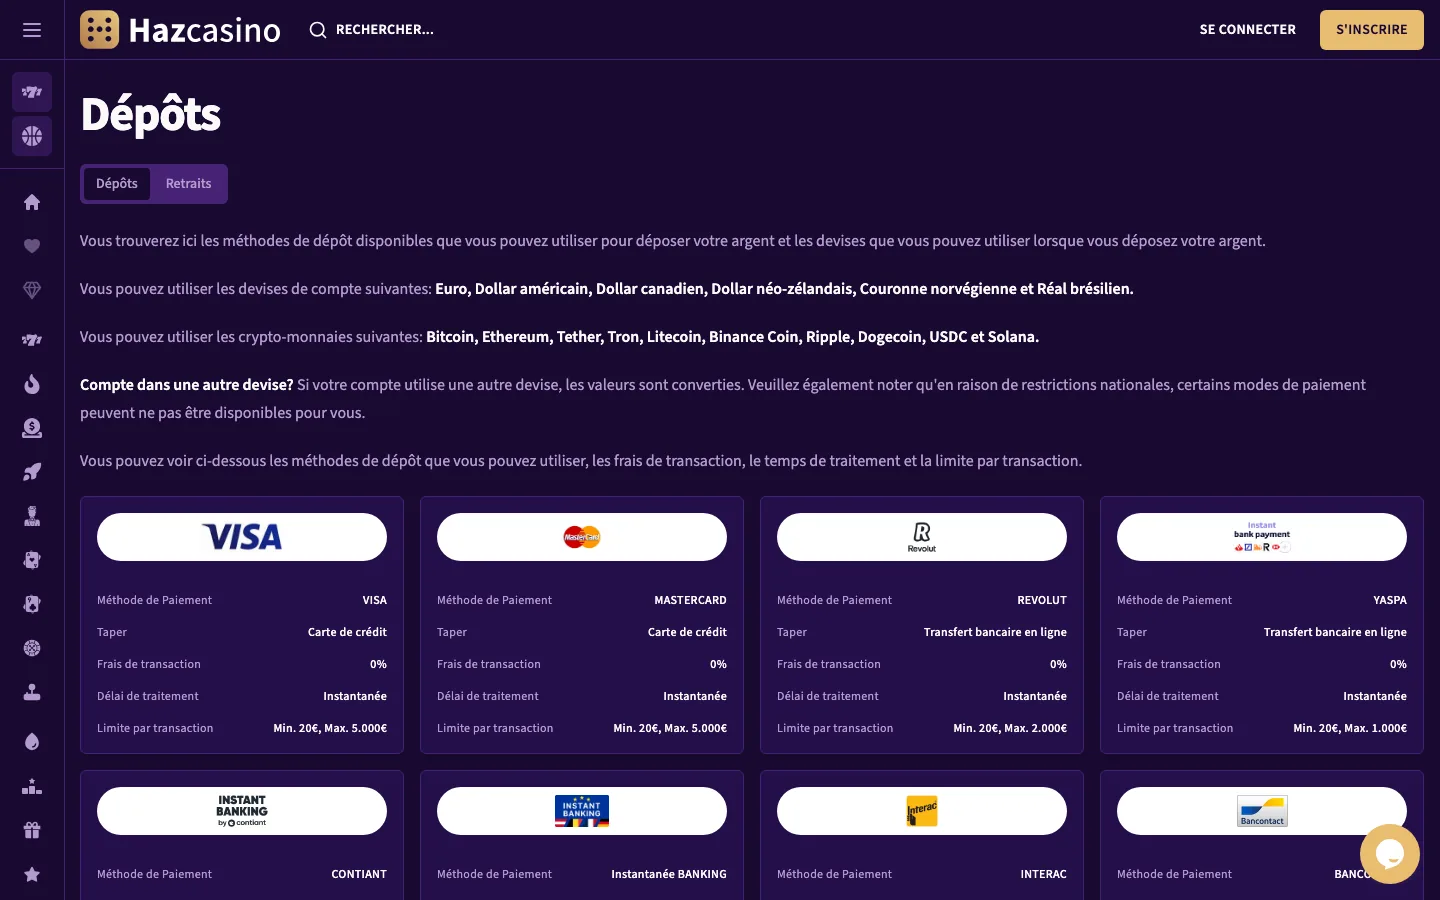
Task: Switch to the Retraits tab
Action: click(188, 184)
